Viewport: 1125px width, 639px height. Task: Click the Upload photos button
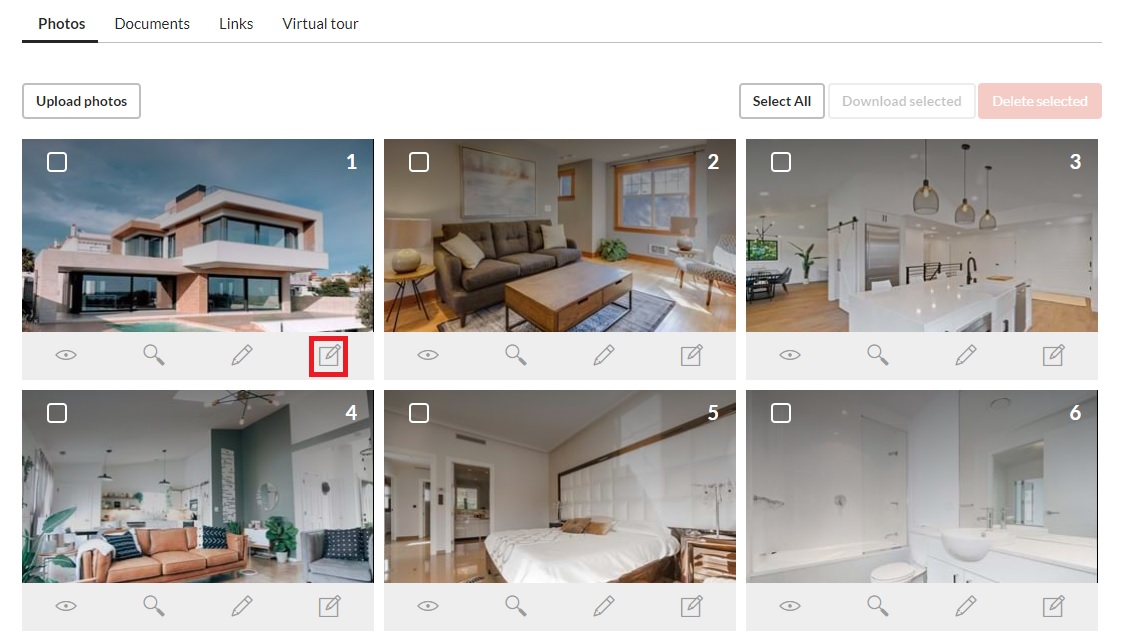click(x=81, y=101)
